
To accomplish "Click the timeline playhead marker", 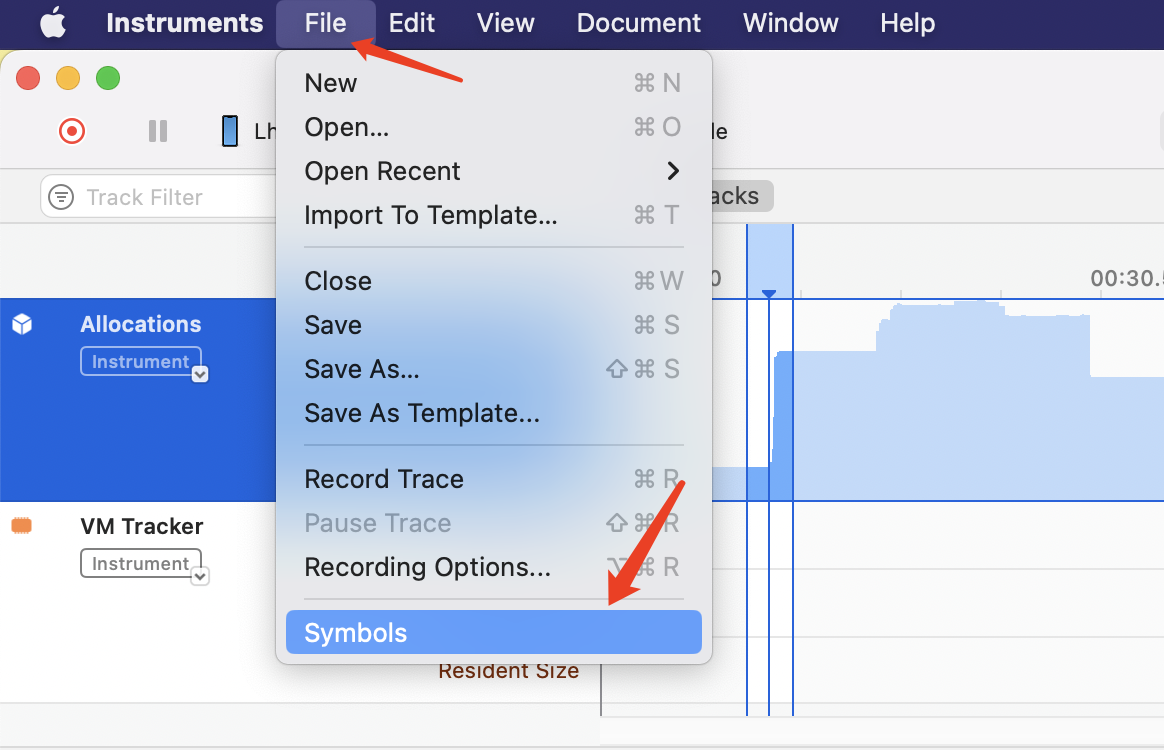I will (769, 293).
